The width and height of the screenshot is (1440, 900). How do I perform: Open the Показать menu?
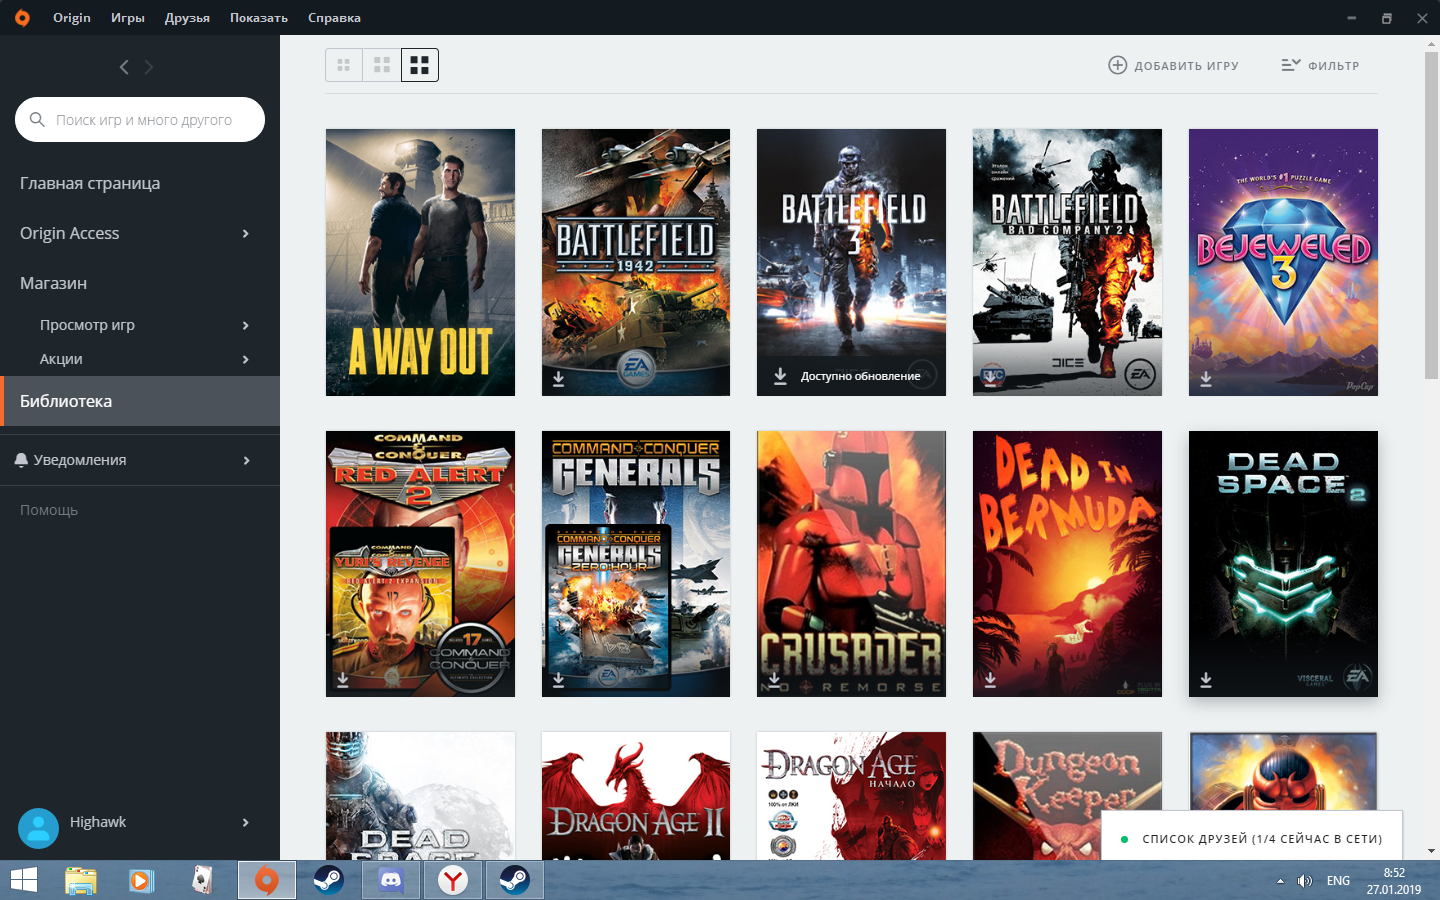point(259,18)
